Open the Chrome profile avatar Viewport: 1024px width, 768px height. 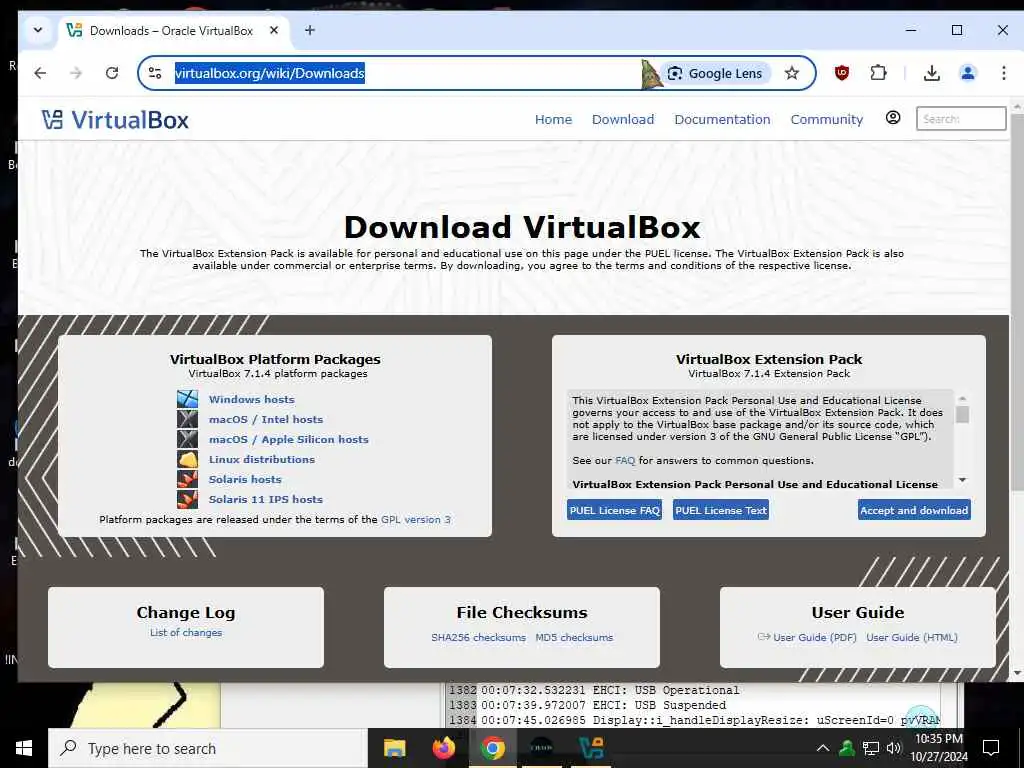(968, 73)
